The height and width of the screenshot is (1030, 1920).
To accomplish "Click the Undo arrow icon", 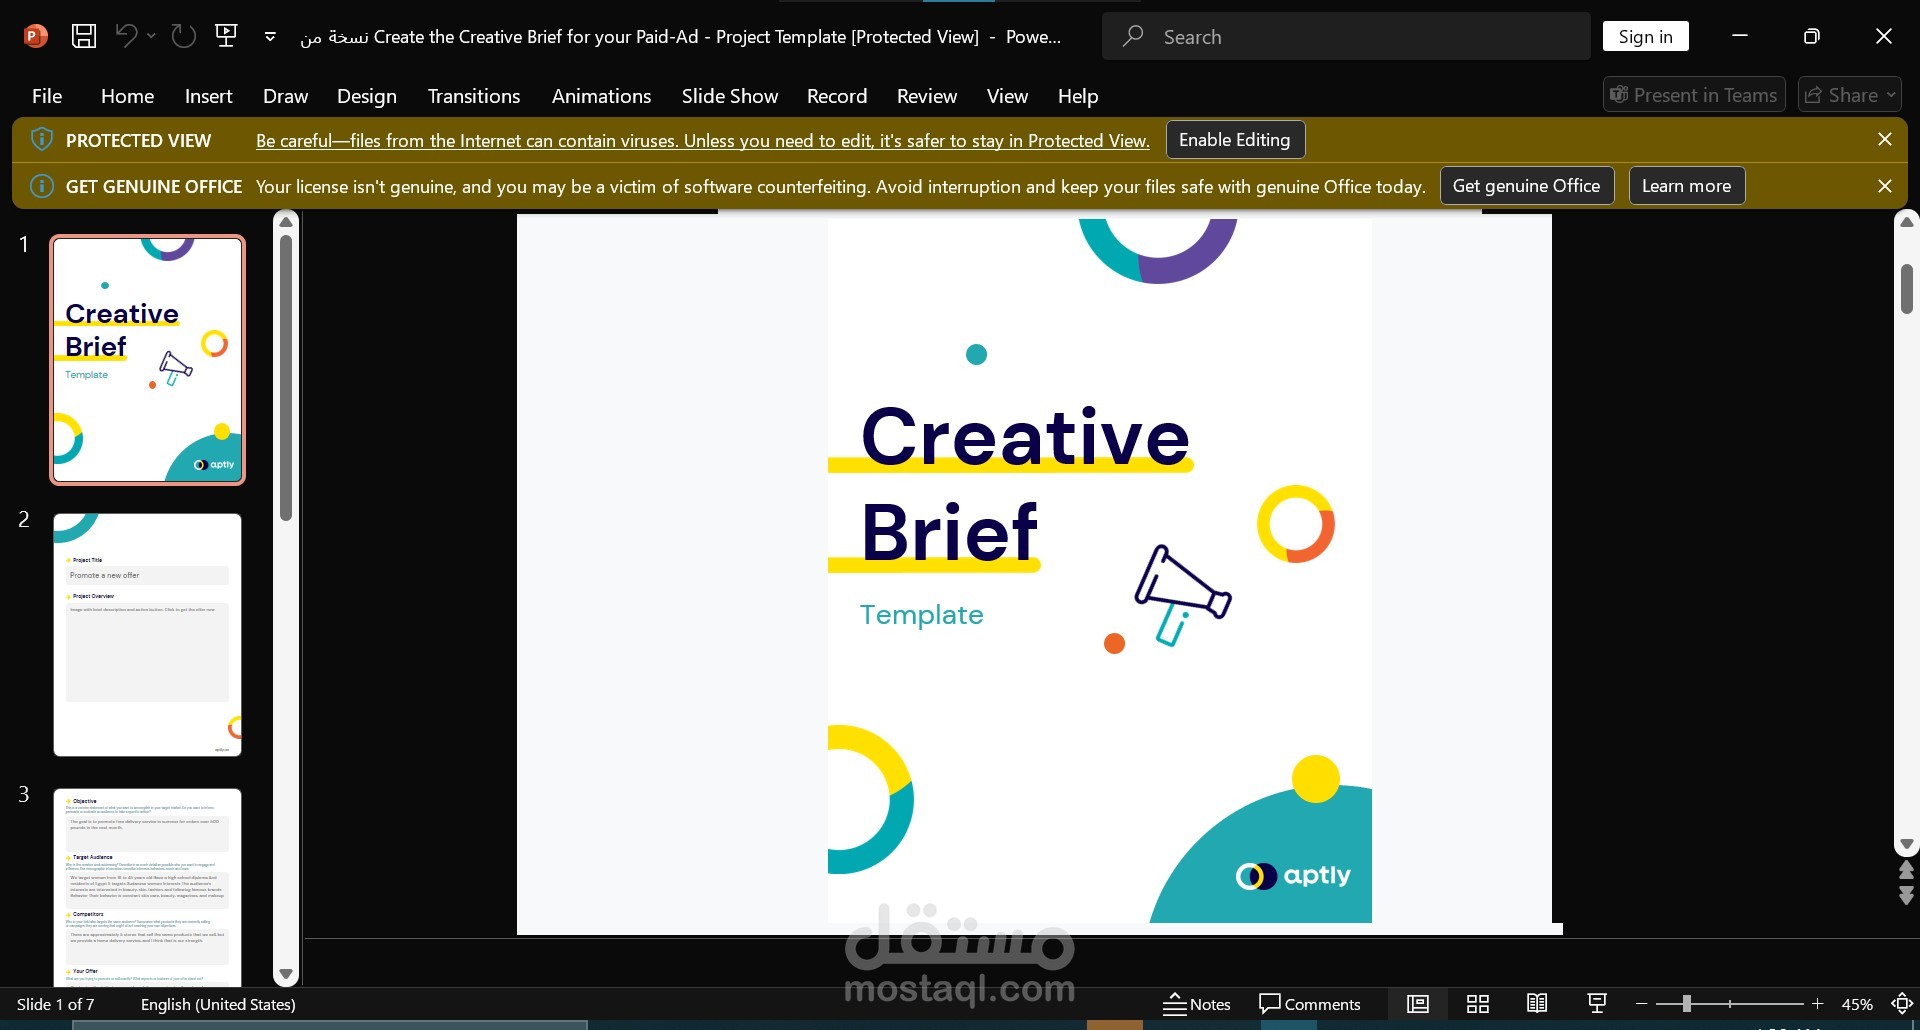I will (126, 36).
